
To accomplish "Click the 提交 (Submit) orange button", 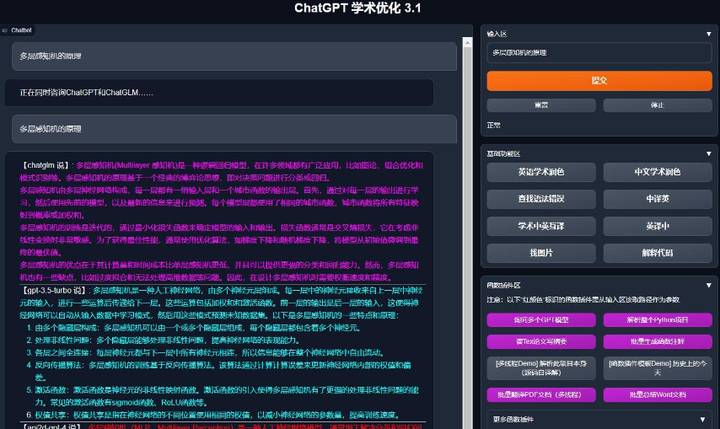I will (599, 81).
